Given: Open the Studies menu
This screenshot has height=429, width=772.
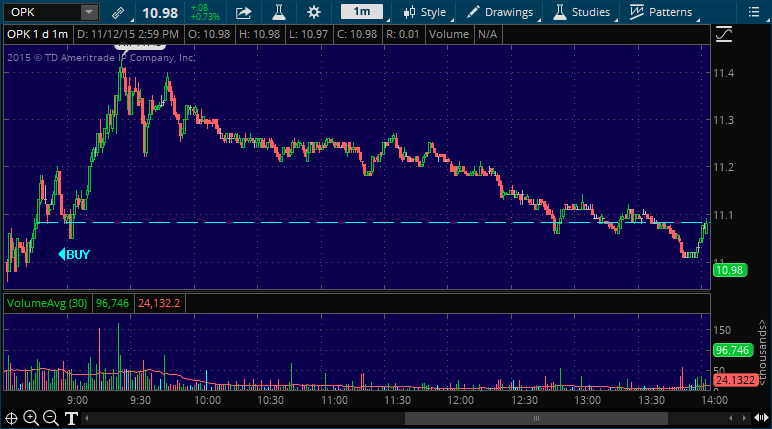Looking at the screenshot, I should pos(581,12).
